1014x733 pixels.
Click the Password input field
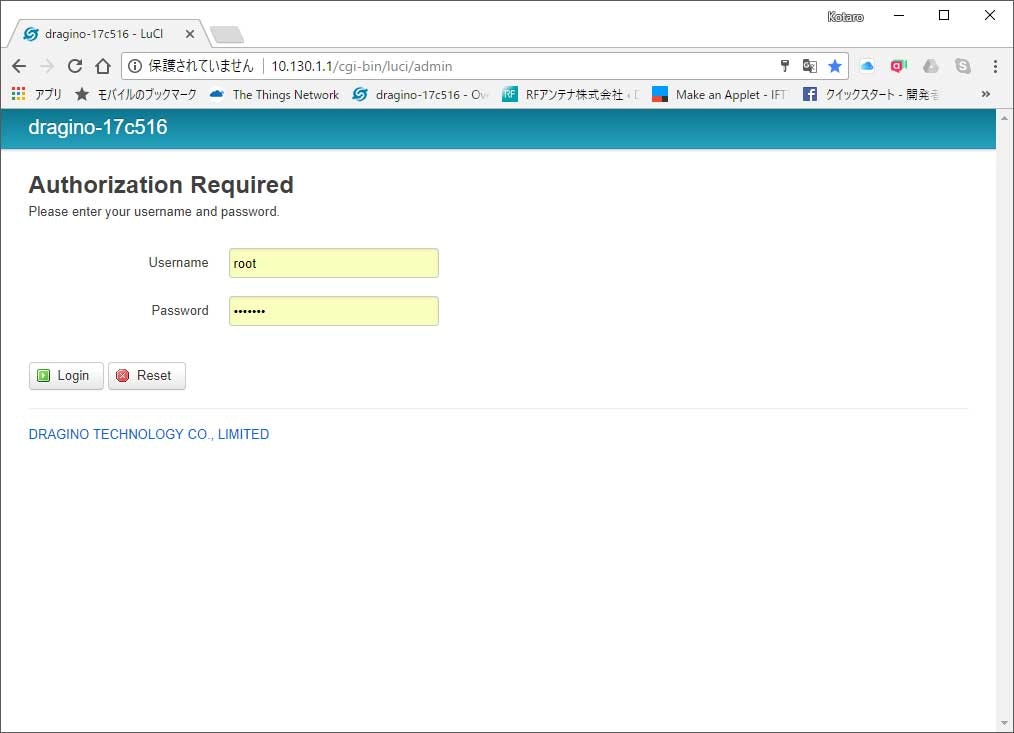pos(334,311)
